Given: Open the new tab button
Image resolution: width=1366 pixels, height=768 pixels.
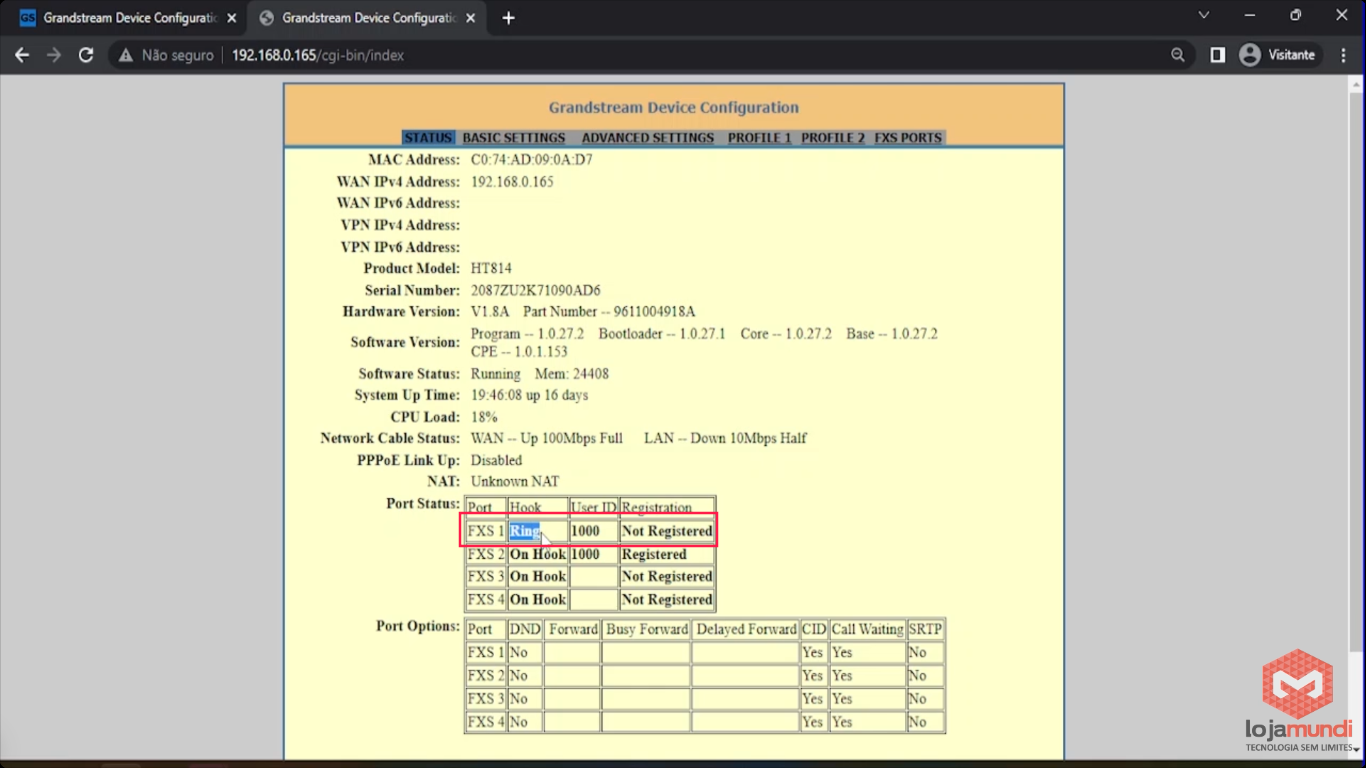Looking at the screenshot, I should tap(508, 18).
